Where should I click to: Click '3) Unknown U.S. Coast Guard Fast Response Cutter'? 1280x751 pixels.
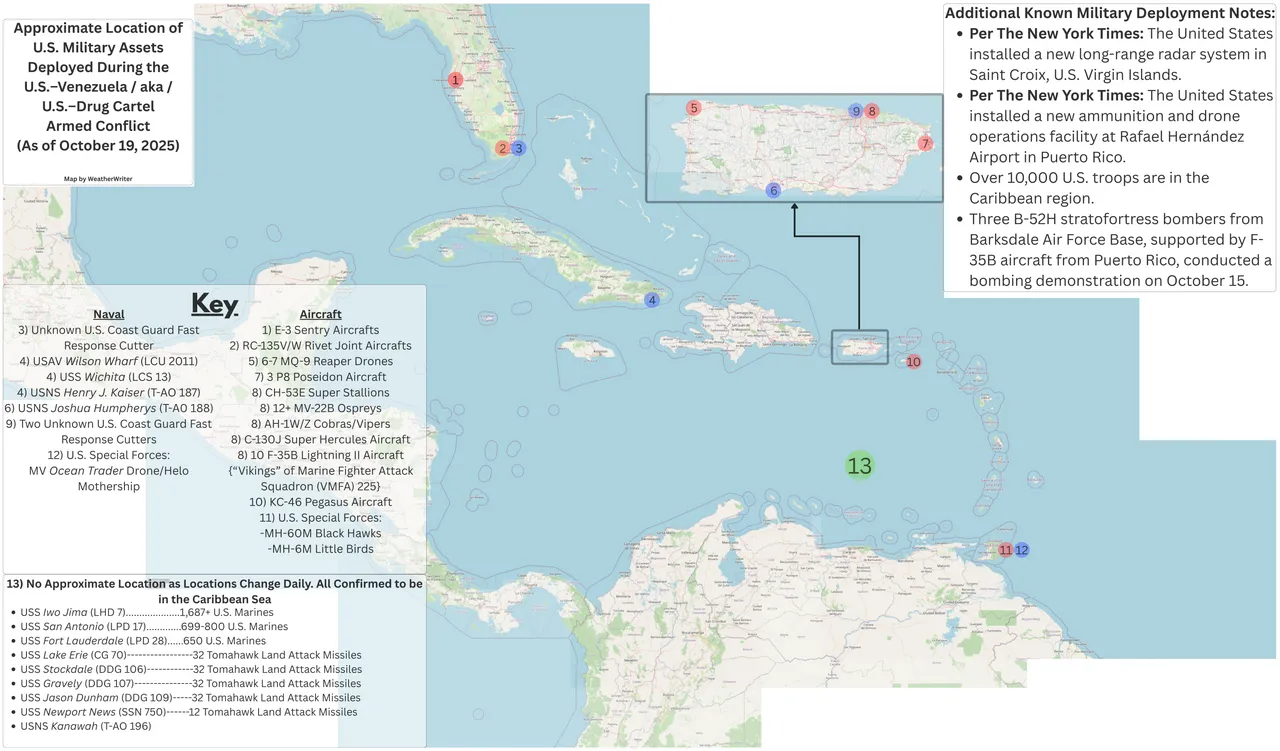click(x=108, y=338)
